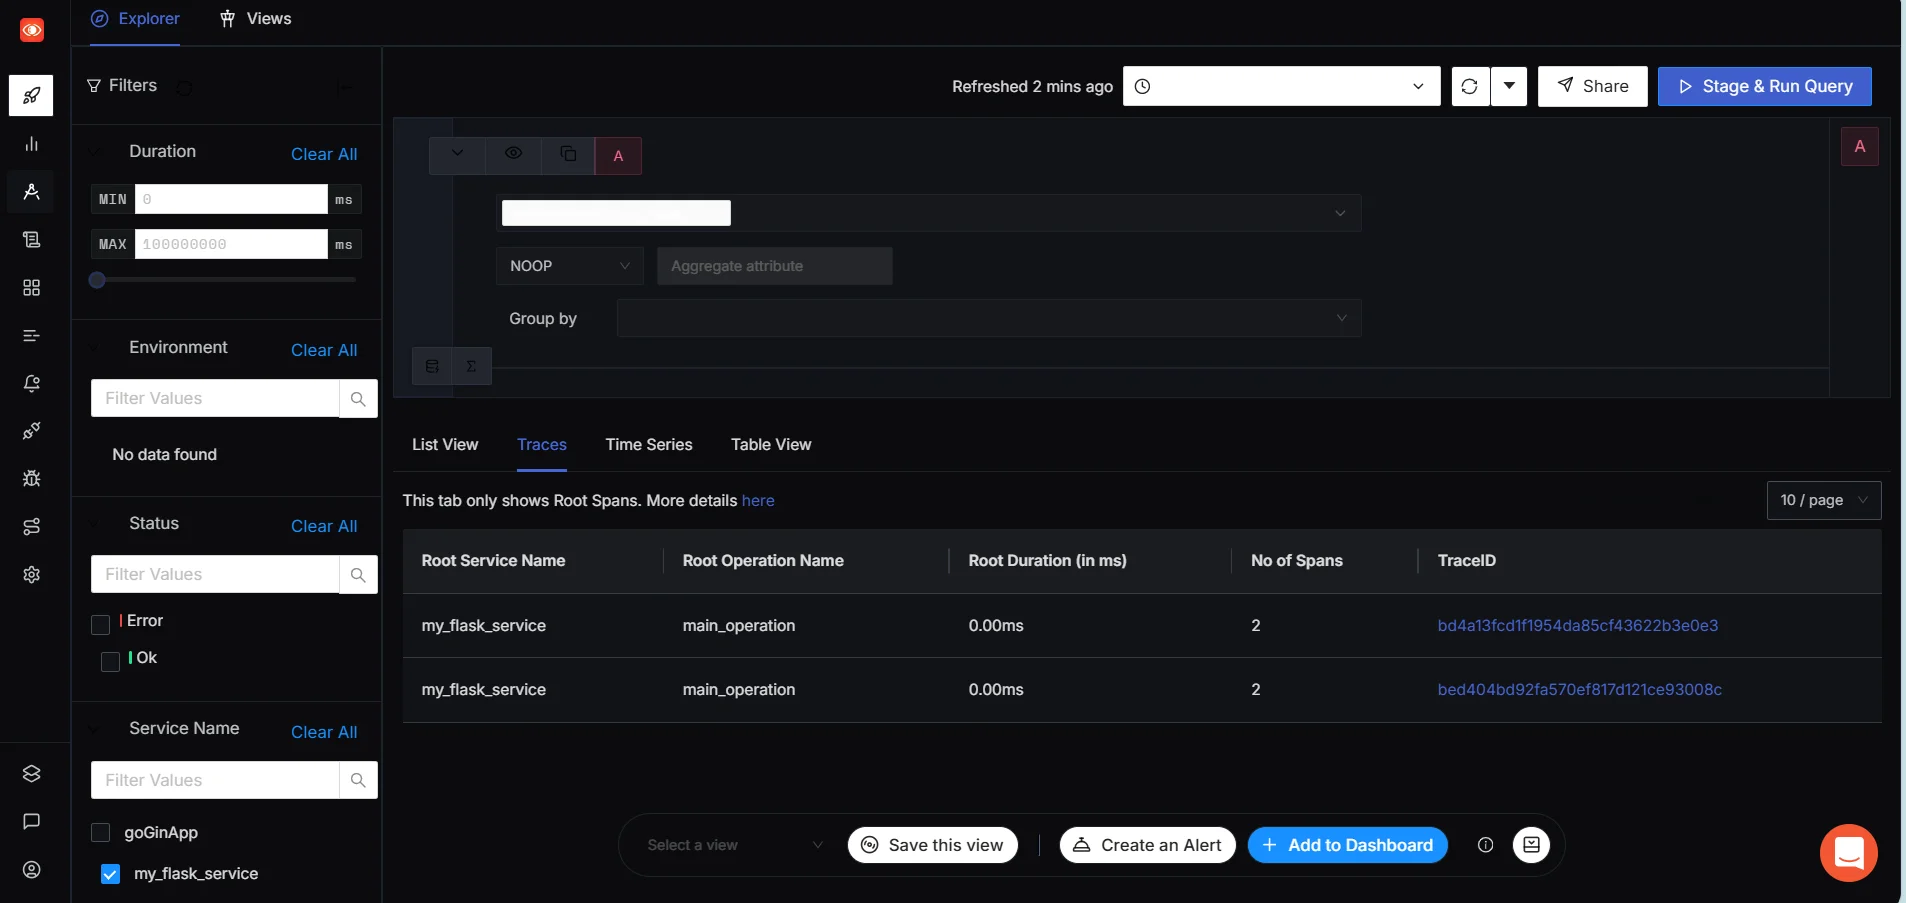The width and height of the screenshot is (1906, 903).
Task: Click the rocket Get Started sidebar icon
Action: pyautogui.click(x=31, y=96)
